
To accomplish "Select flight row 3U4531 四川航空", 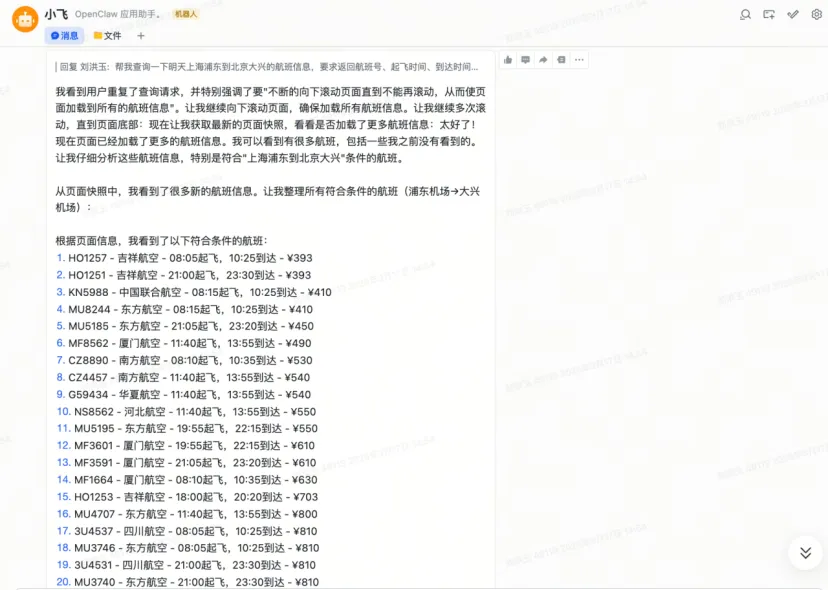I will click(x=186, y=565).
